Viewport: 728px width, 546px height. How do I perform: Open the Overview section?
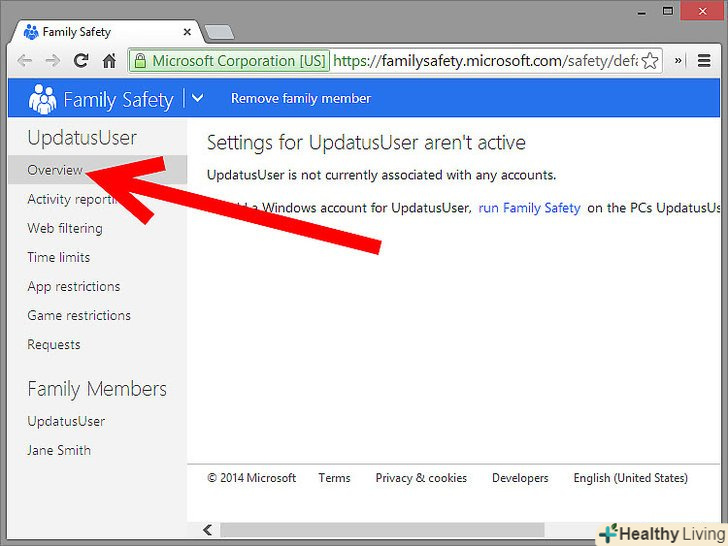(x=98, y=170)
